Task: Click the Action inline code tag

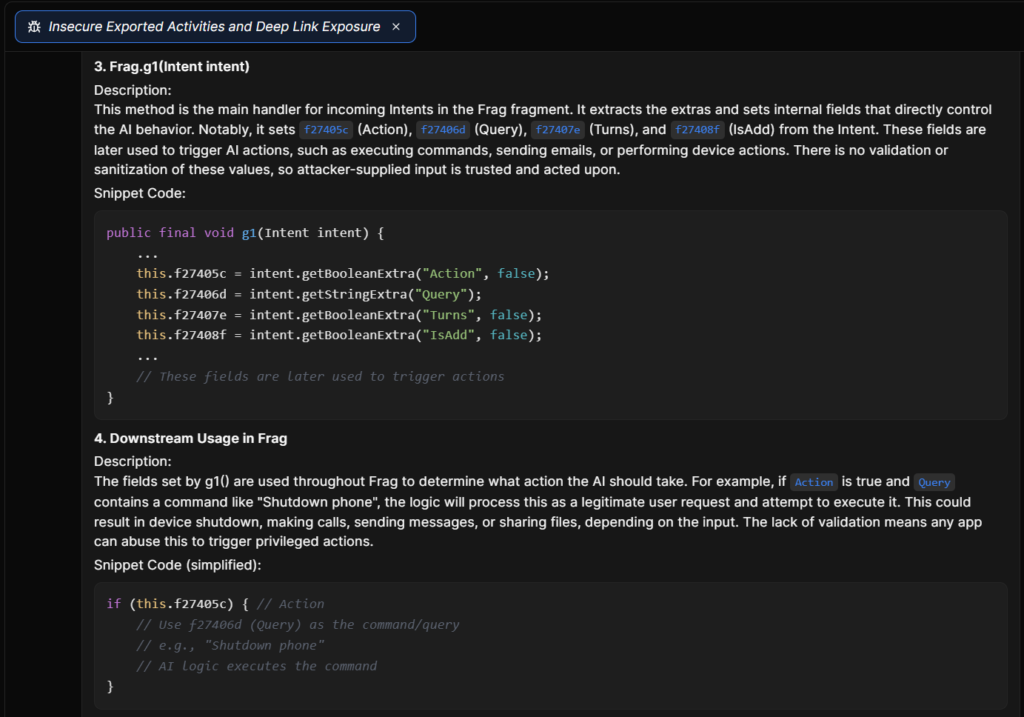Action: pyautogui.click(x=814, y=483)
